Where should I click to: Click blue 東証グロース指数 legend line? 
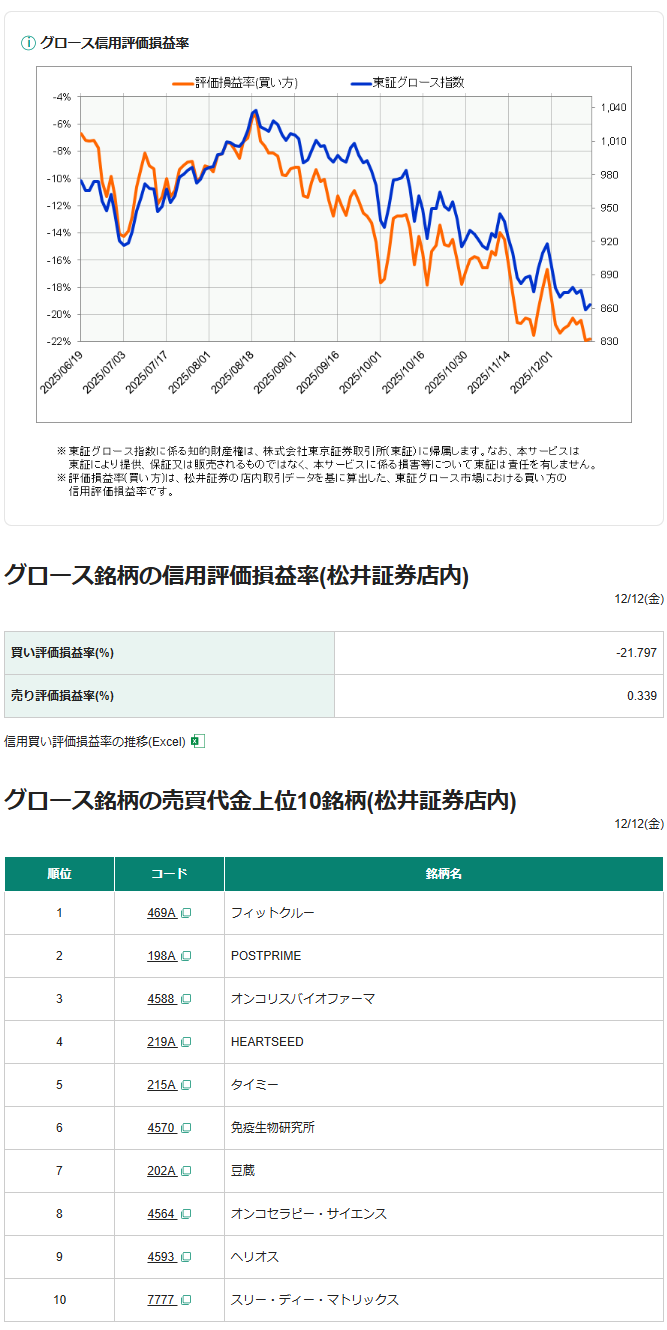click(x=360, y=83)
